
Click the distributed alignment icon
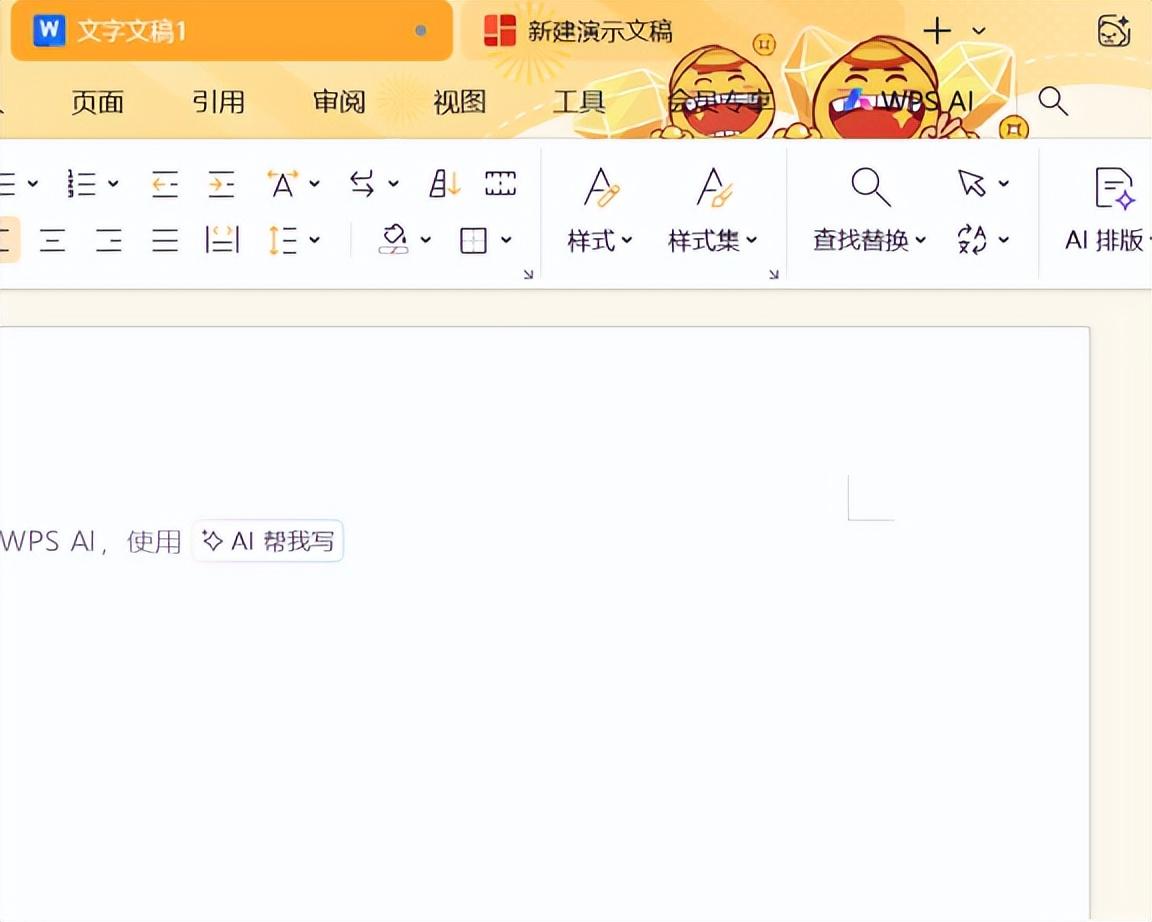point(222,240)
